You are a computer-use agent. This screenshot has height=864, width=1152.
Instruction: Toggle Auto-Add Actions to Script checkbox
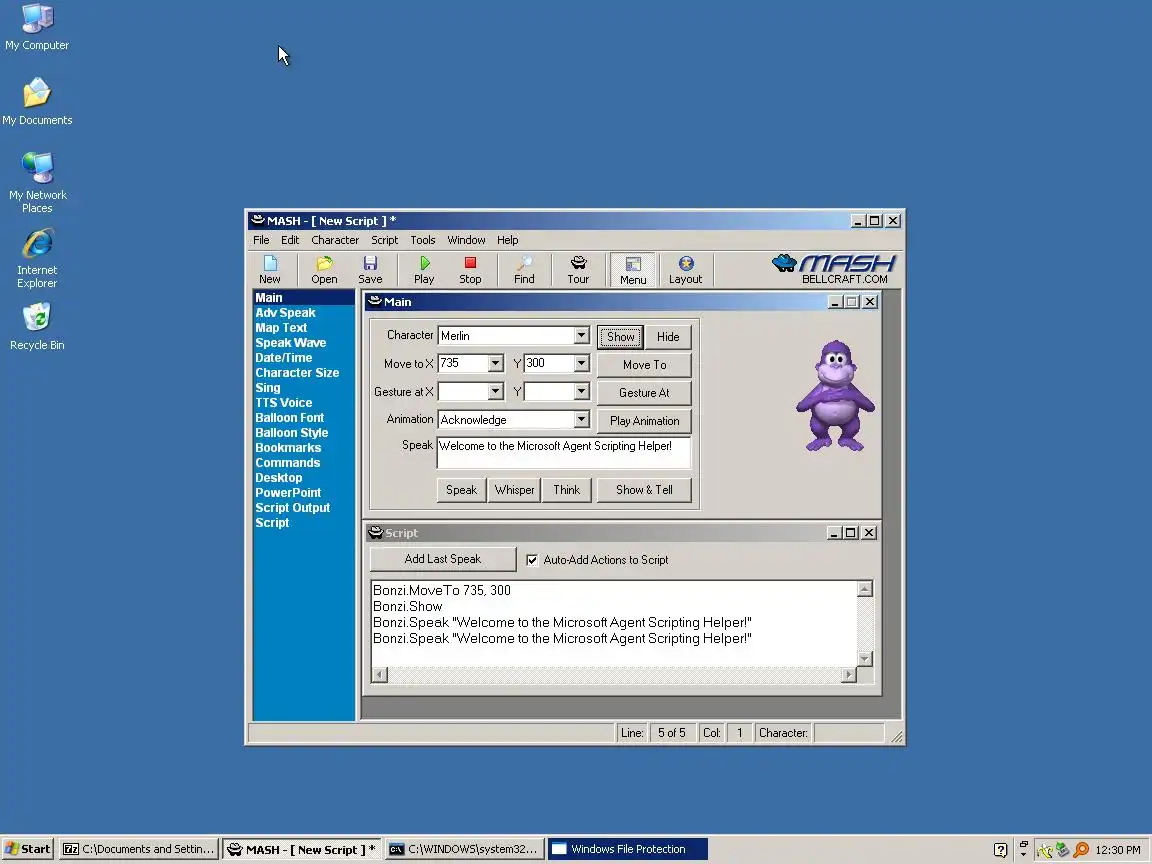[532, 560]
